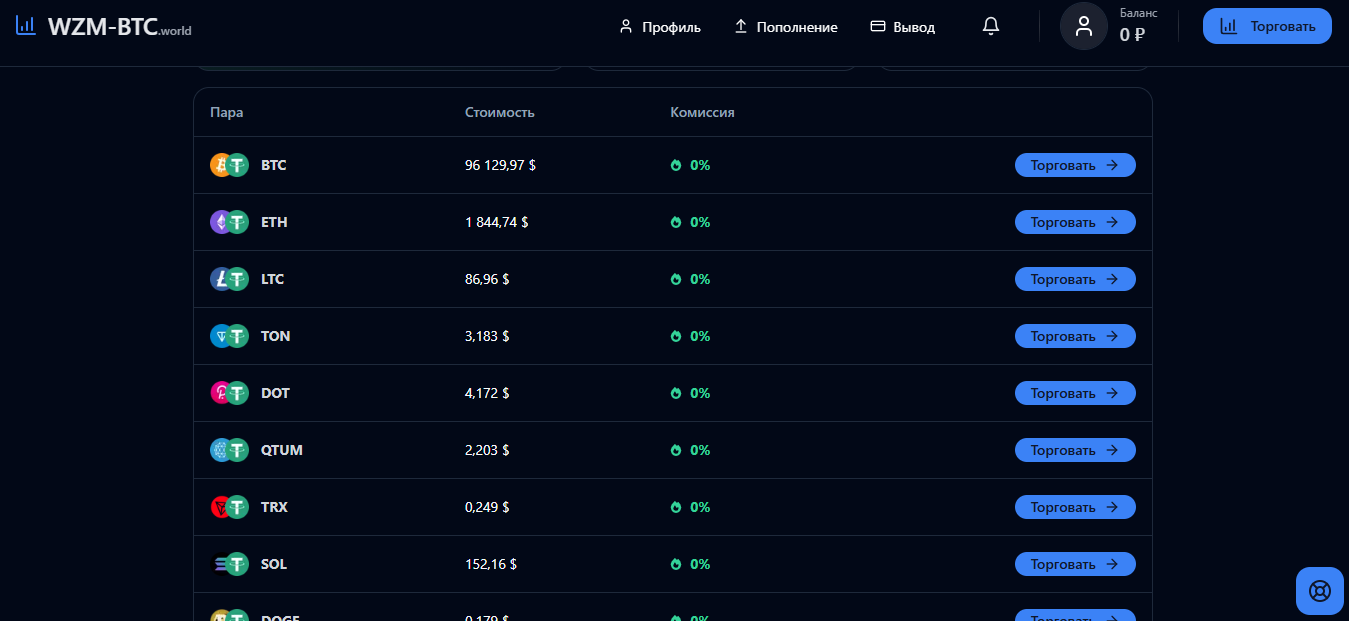Open the user avatar account icon
The width and height of the screenshot is (1349, 621).
1084,27
